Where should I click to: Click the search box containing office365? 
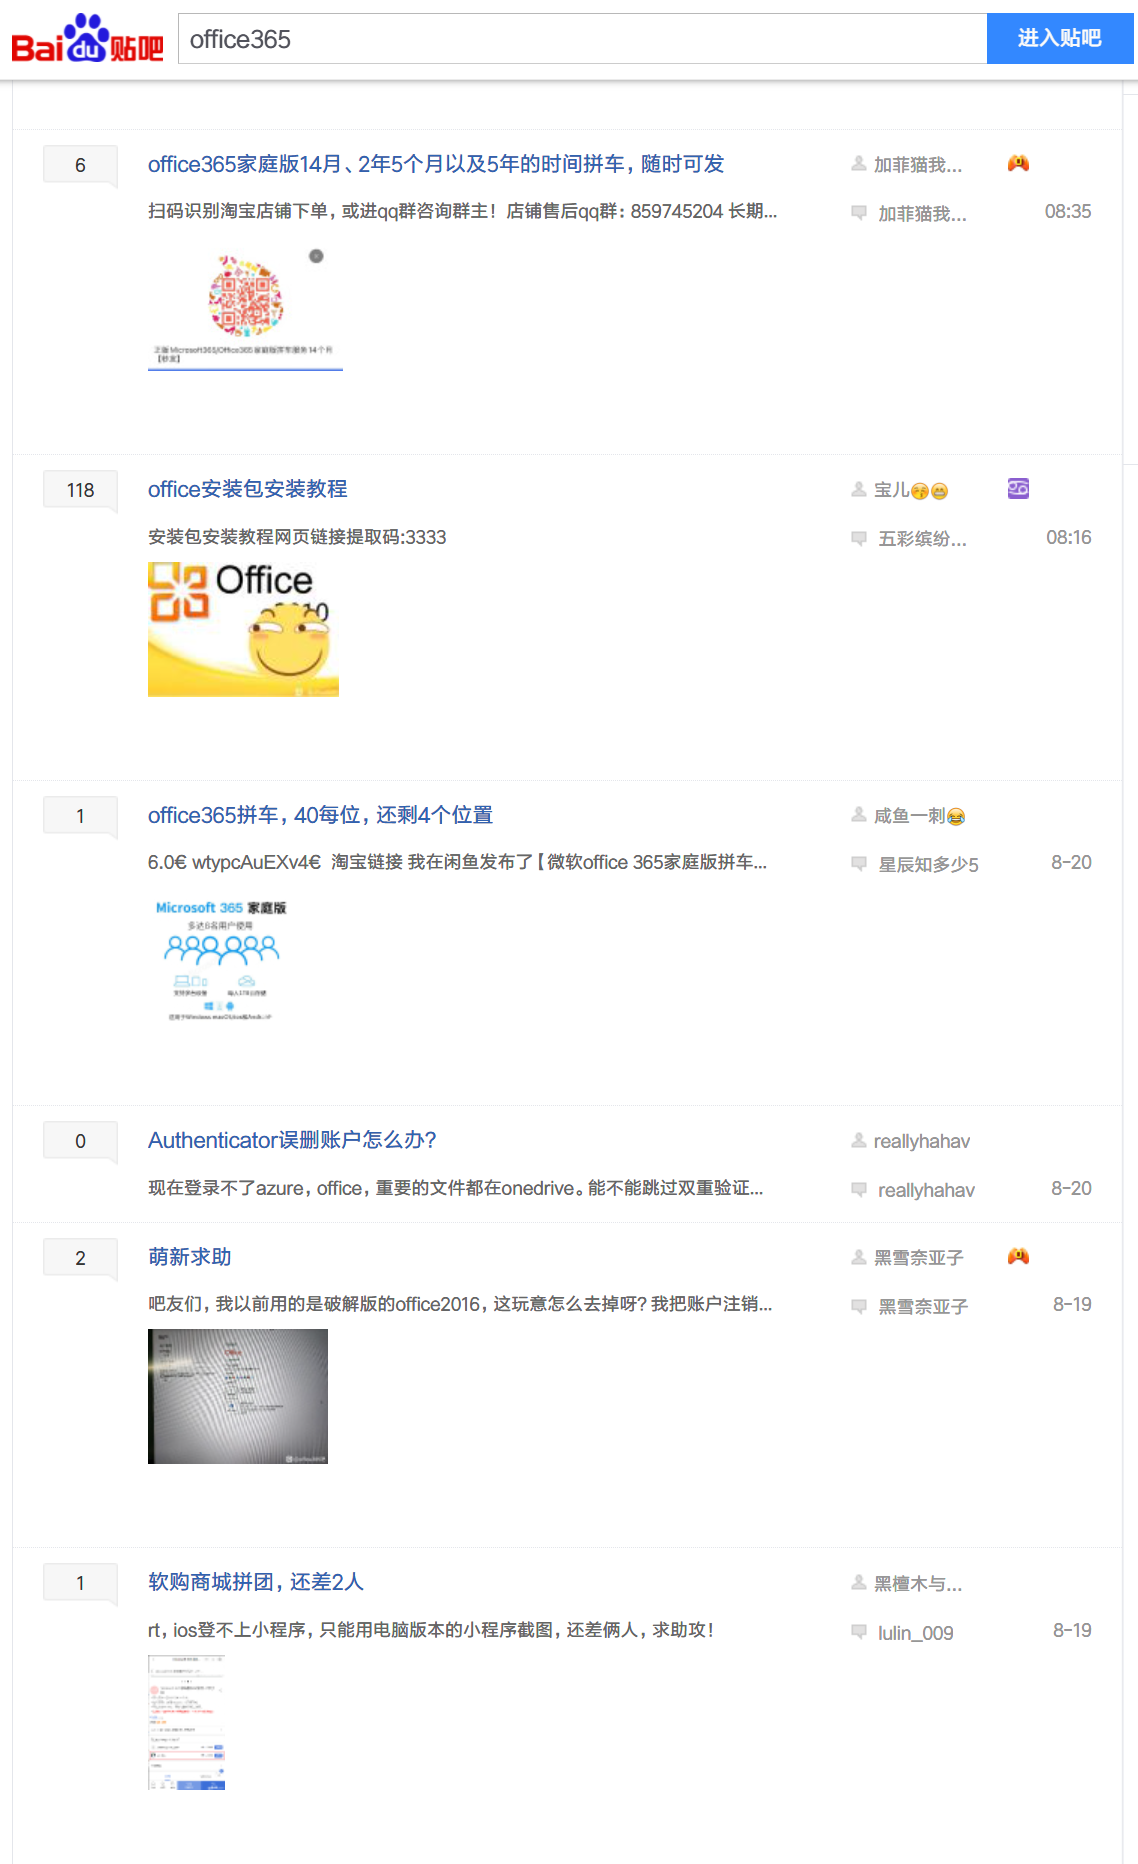582,39
